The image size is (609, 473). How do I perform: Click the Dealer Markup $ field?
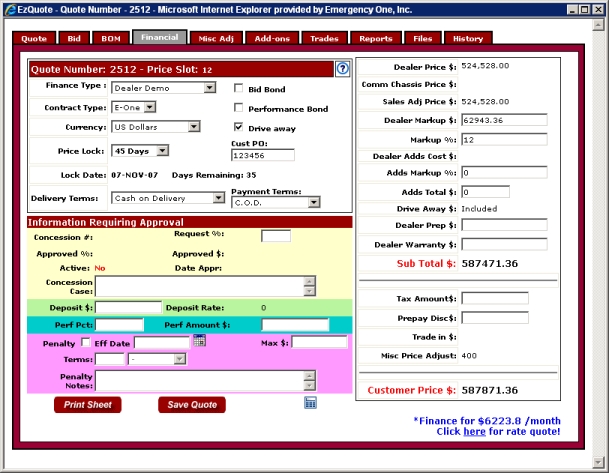coord(504,120)
